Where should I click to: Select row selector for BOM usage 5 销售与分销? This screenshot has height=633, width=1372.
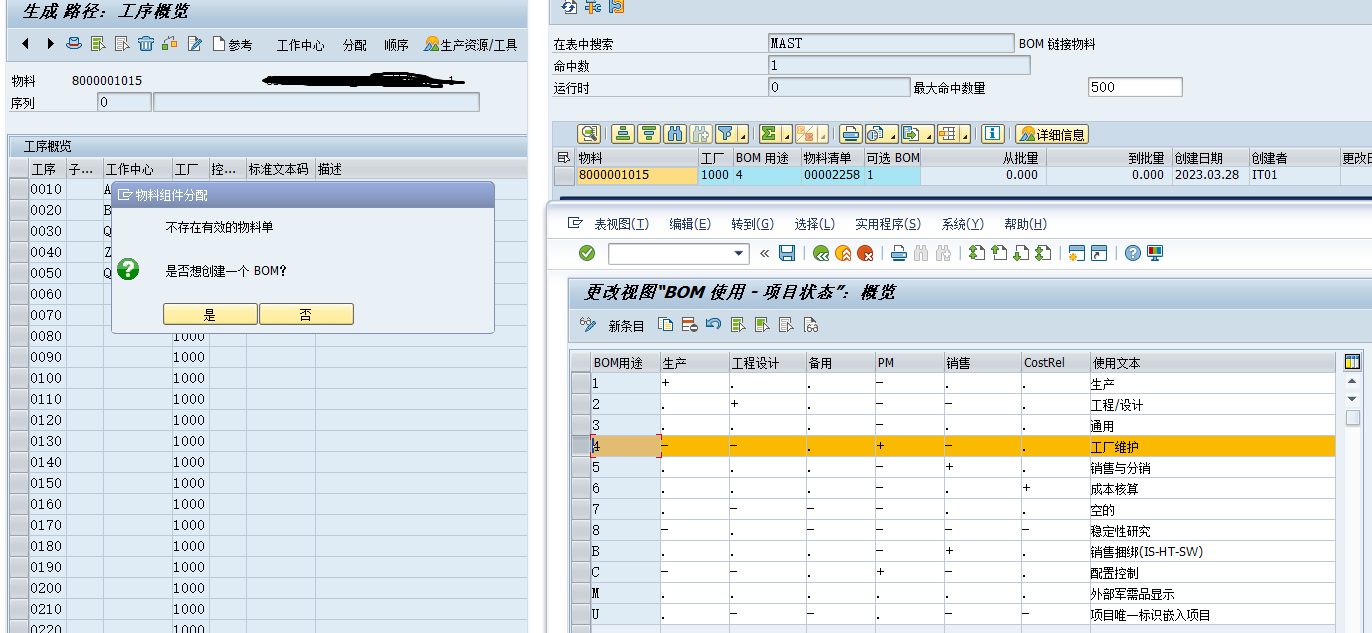(x=580, y=468)
